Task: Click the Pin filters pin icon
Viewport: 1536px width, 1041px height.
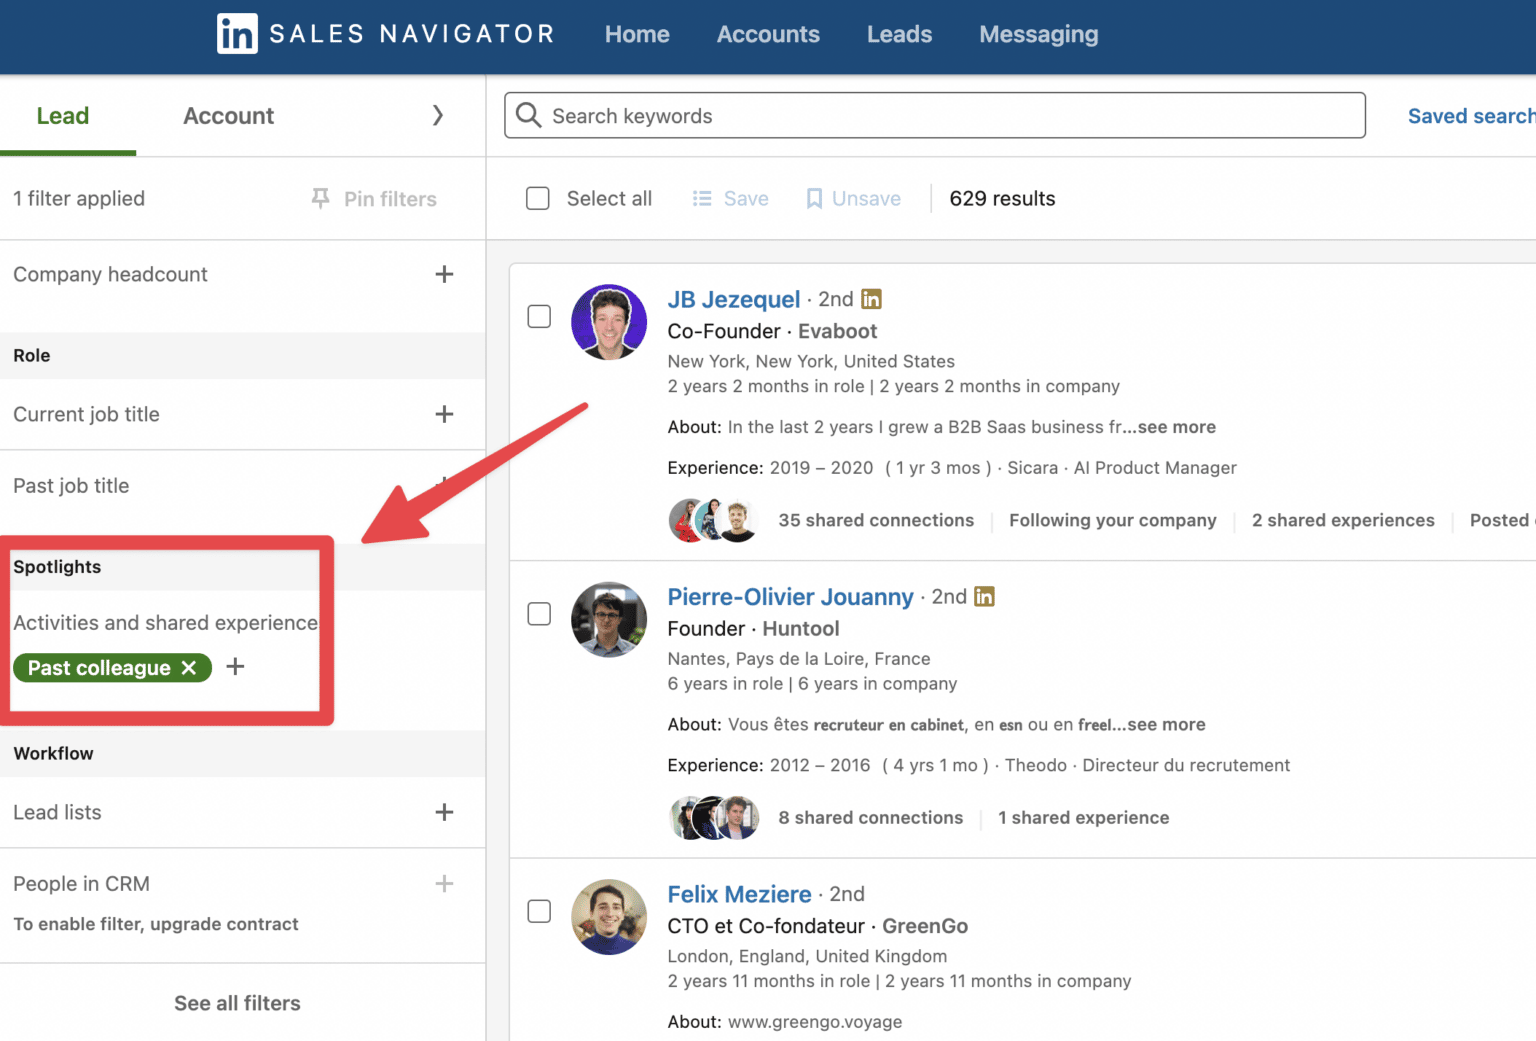Action: pos(320,198)
